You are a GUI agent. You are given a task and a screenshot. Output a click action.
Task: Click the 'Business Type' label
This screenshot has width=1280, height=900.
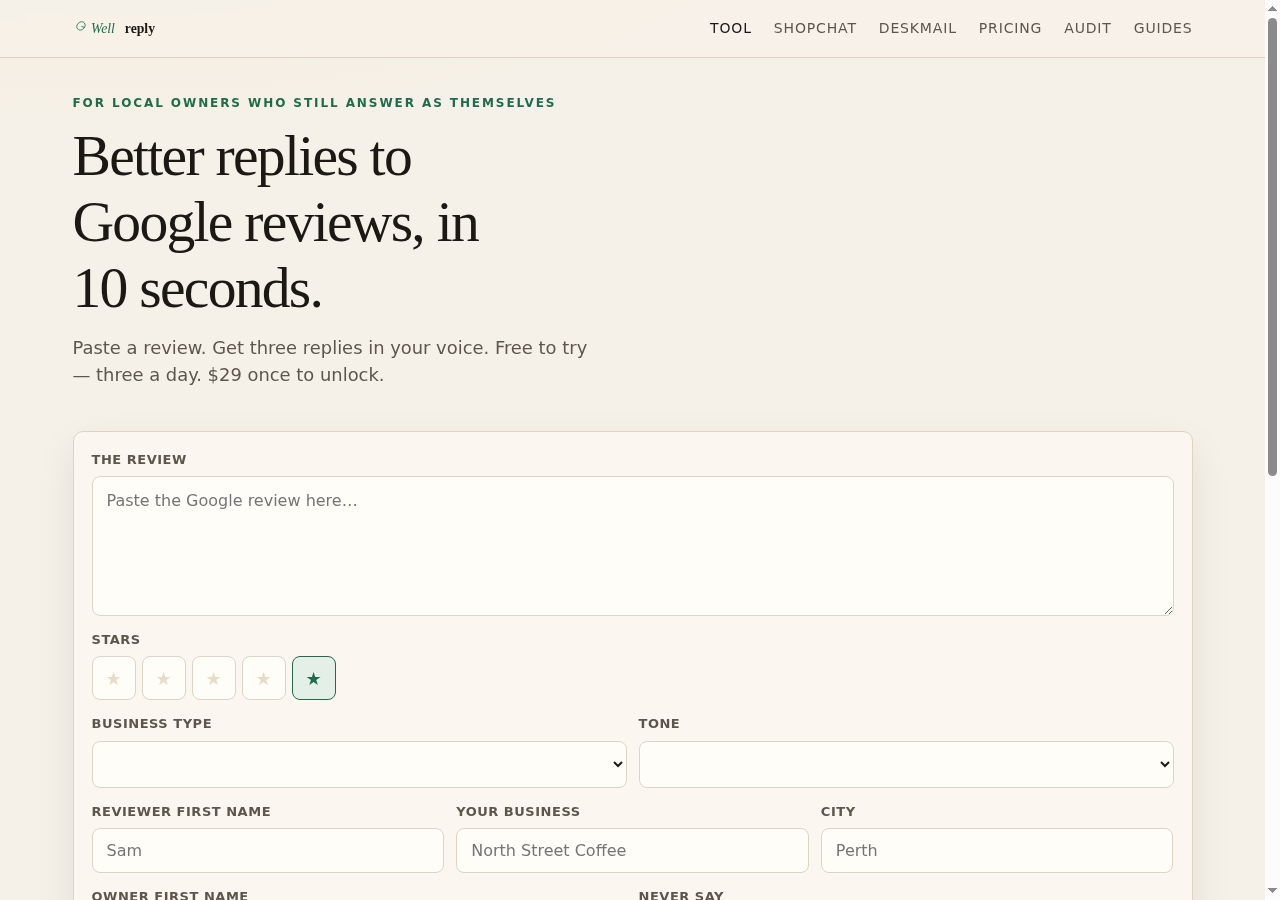coord(152,724)
